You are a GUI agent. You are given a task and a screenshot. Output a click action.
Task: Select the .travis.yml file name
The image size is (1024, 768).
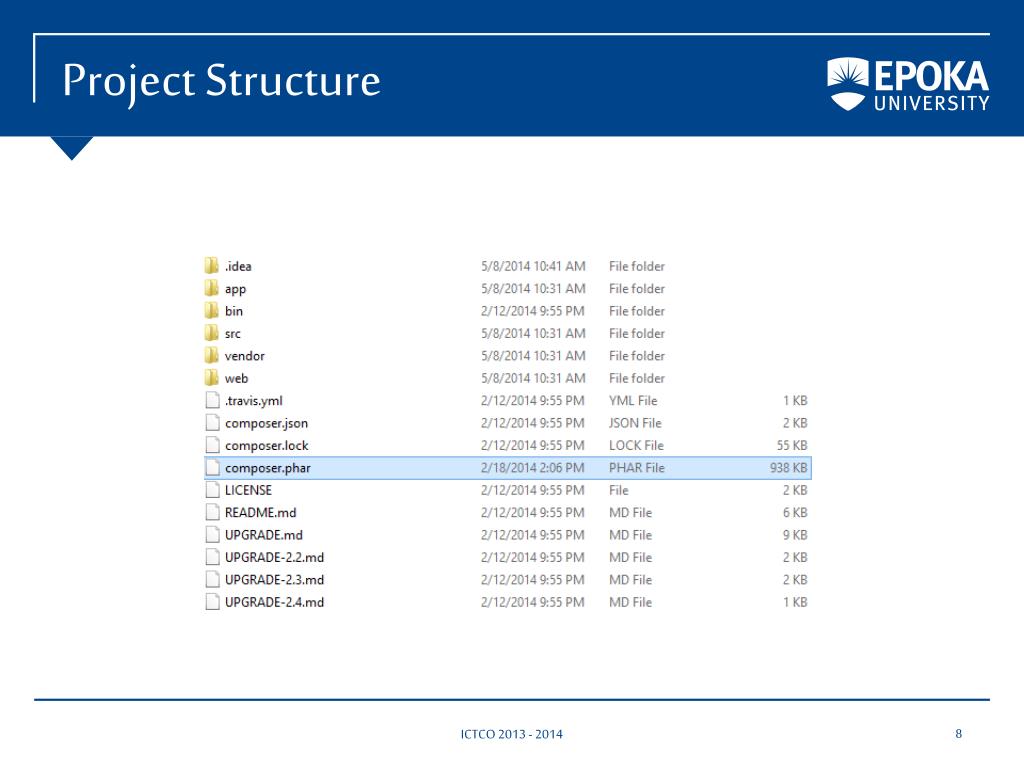tap(253, 401)
